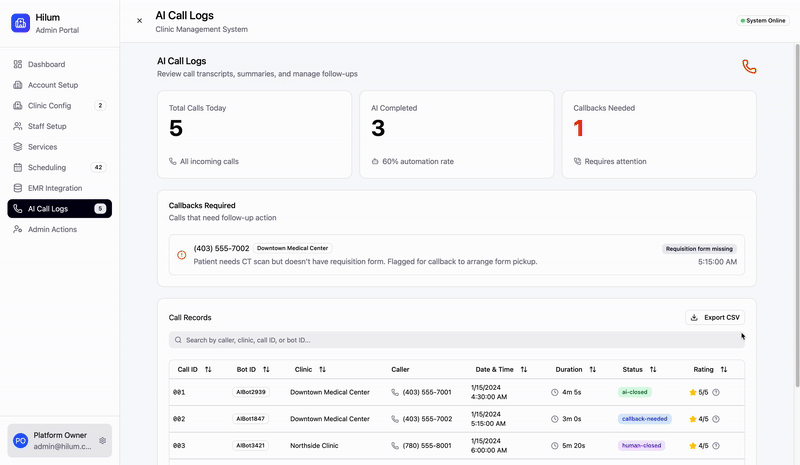The image size is (800, 465).
Task: Open settings gear beside Platform Owner
Action: (x=102, y=440)
